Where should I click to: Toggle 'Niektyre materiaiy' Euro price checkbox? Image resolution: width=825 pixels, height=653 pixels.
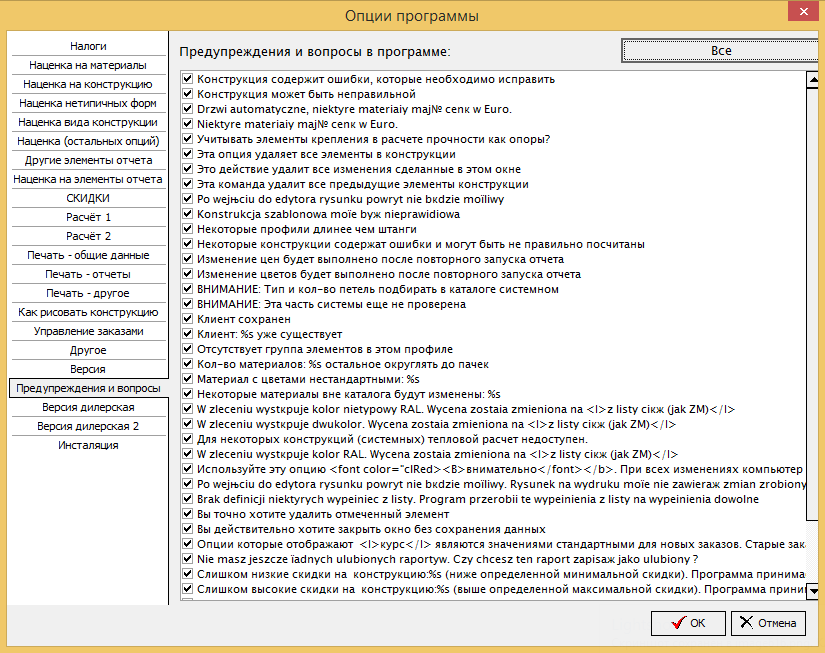pyautogui.click(x=187, y=124)
